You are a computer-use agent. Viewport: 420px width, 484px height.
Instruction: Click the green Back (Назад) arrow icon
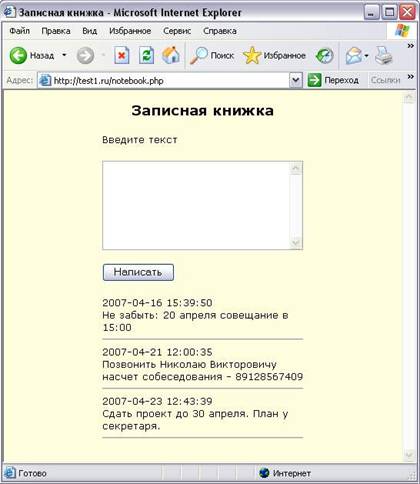18,55
